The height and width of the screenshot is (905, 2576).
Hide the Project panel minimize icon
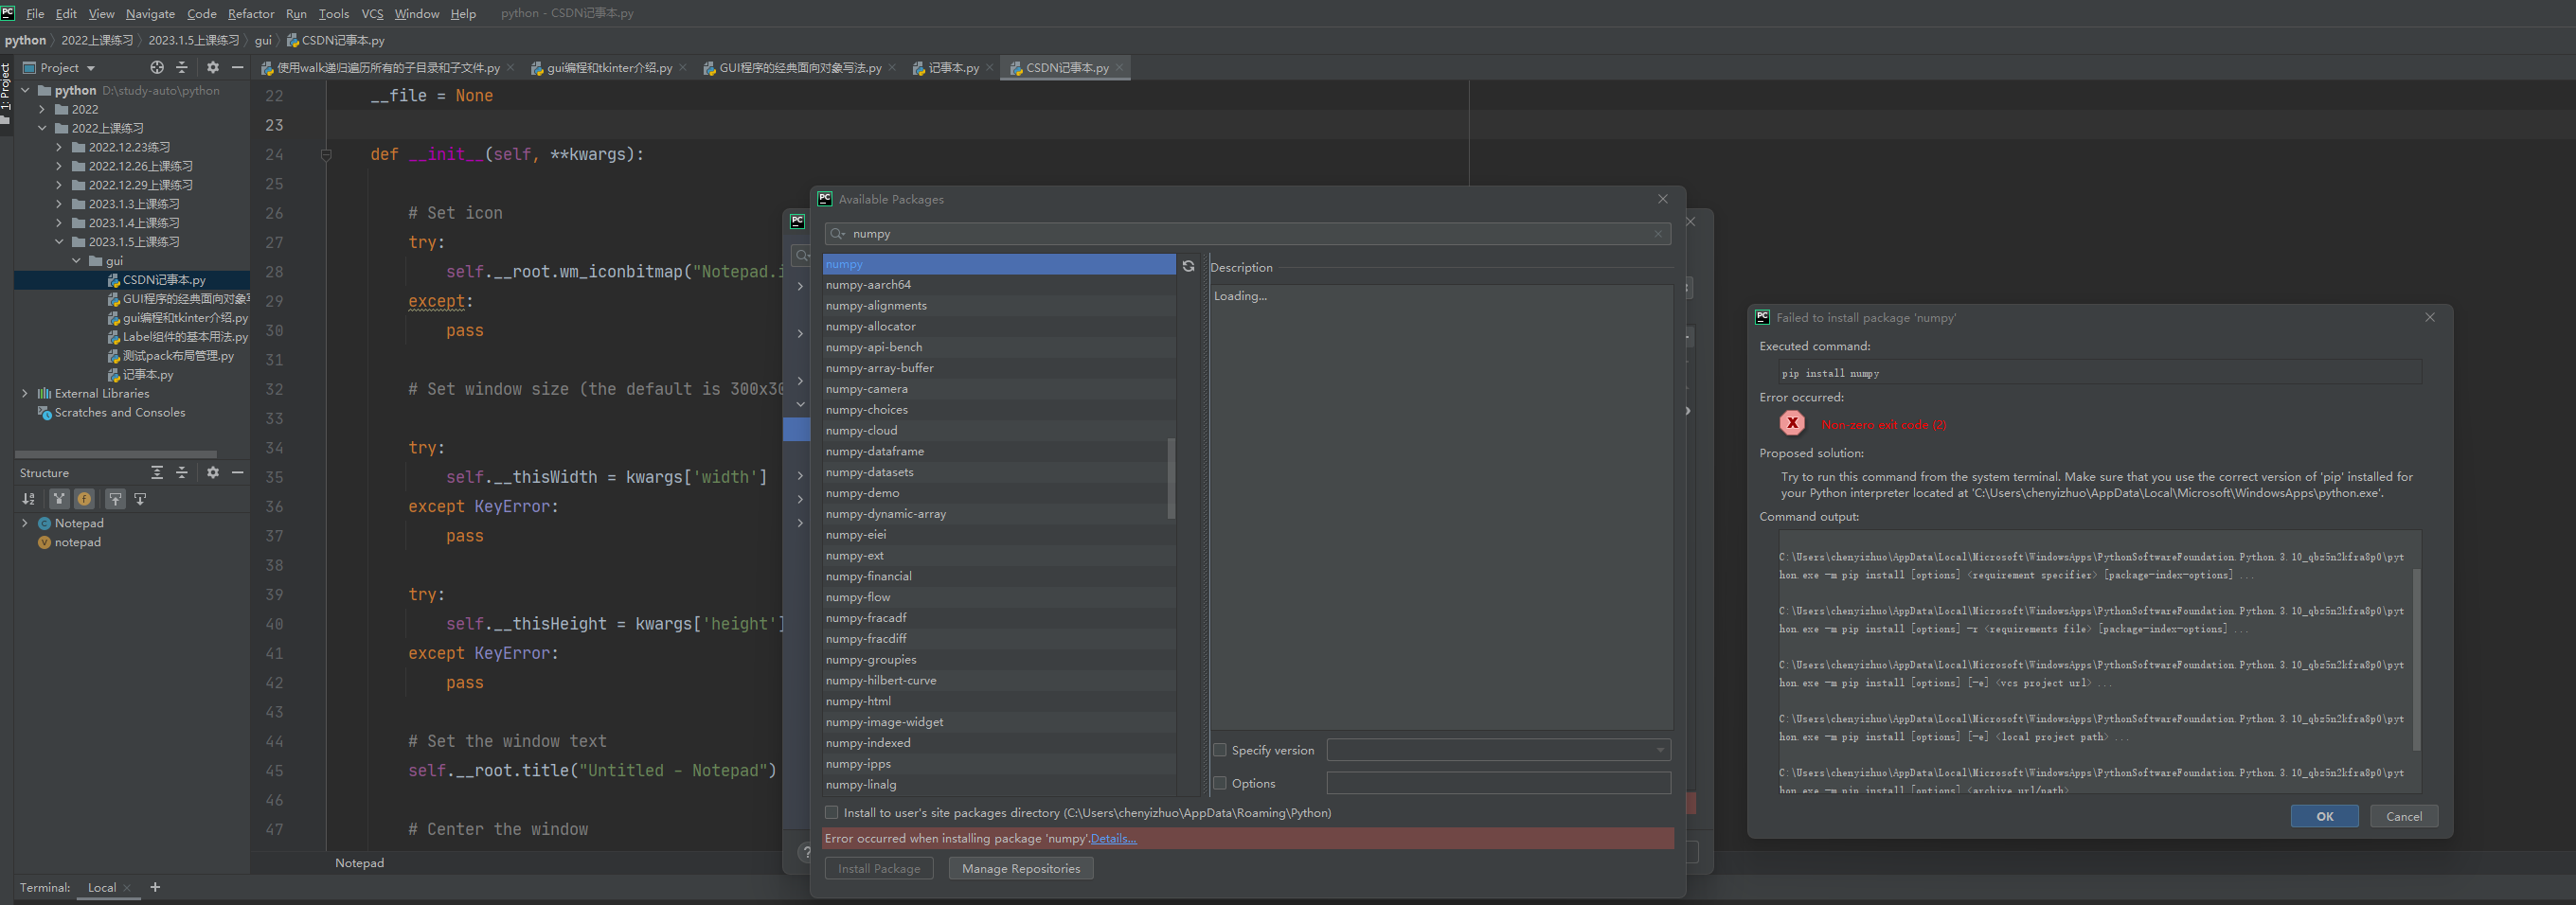pyautogui.click(x=237, y=67)
